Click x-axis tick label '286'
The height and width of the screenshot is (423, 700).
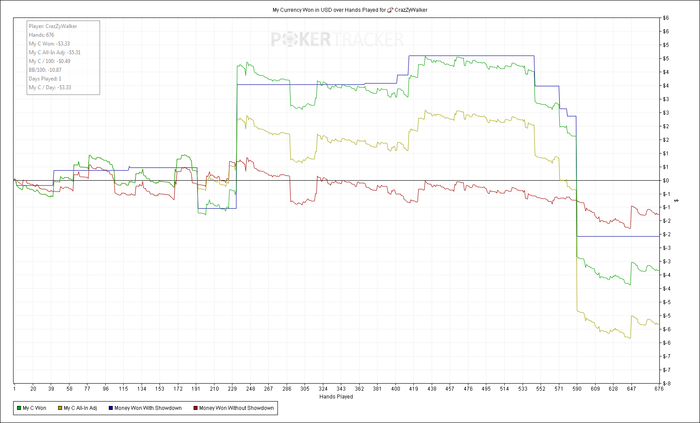(287, 389)
